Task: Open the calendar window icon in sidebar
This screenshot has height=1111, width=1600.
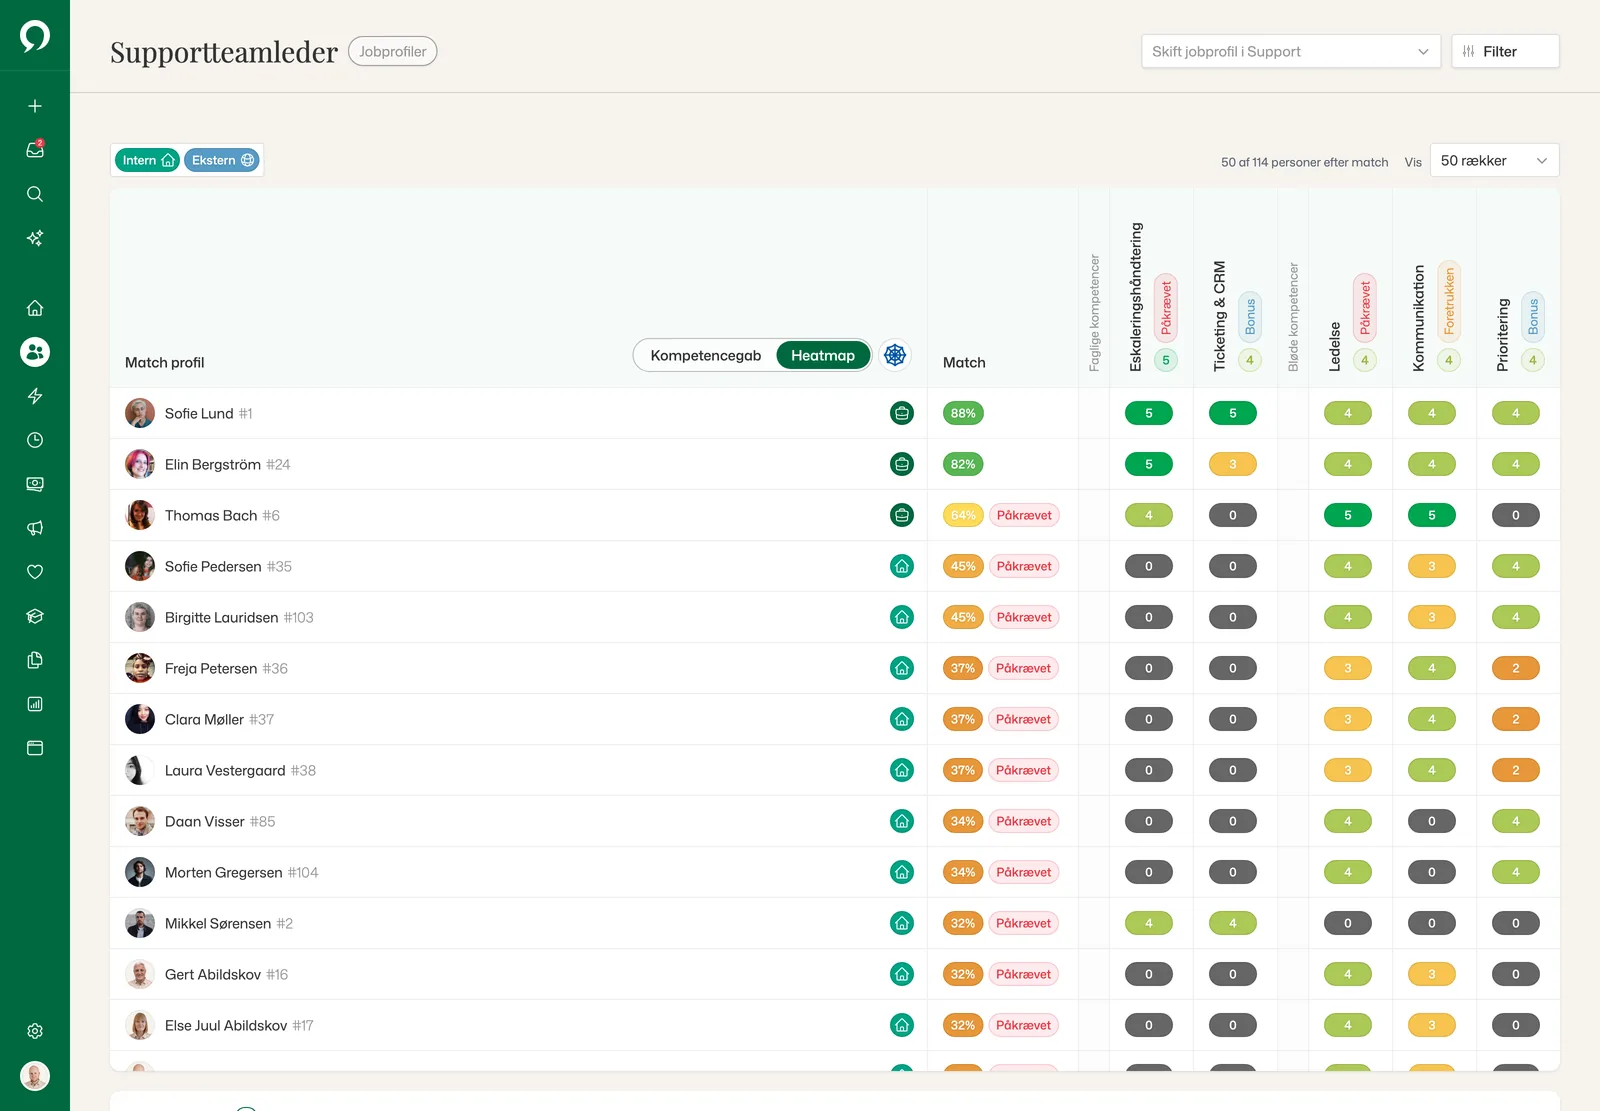Action: [x=35, y=748]
